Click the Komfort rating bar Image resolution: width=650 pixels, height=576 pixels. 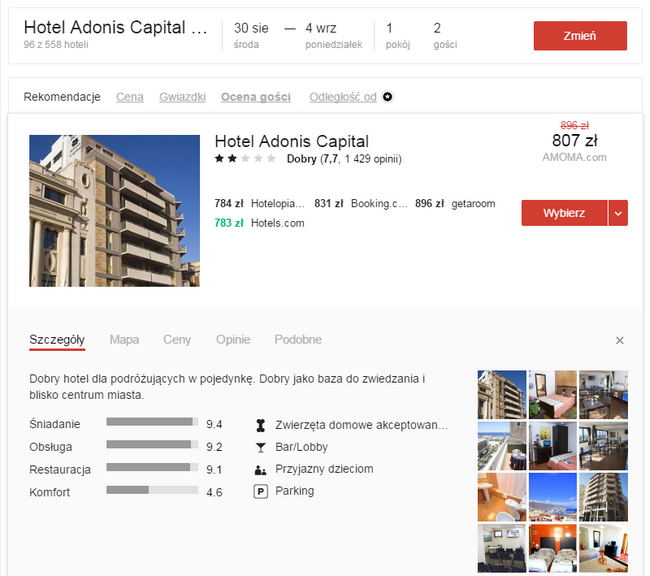152,491
